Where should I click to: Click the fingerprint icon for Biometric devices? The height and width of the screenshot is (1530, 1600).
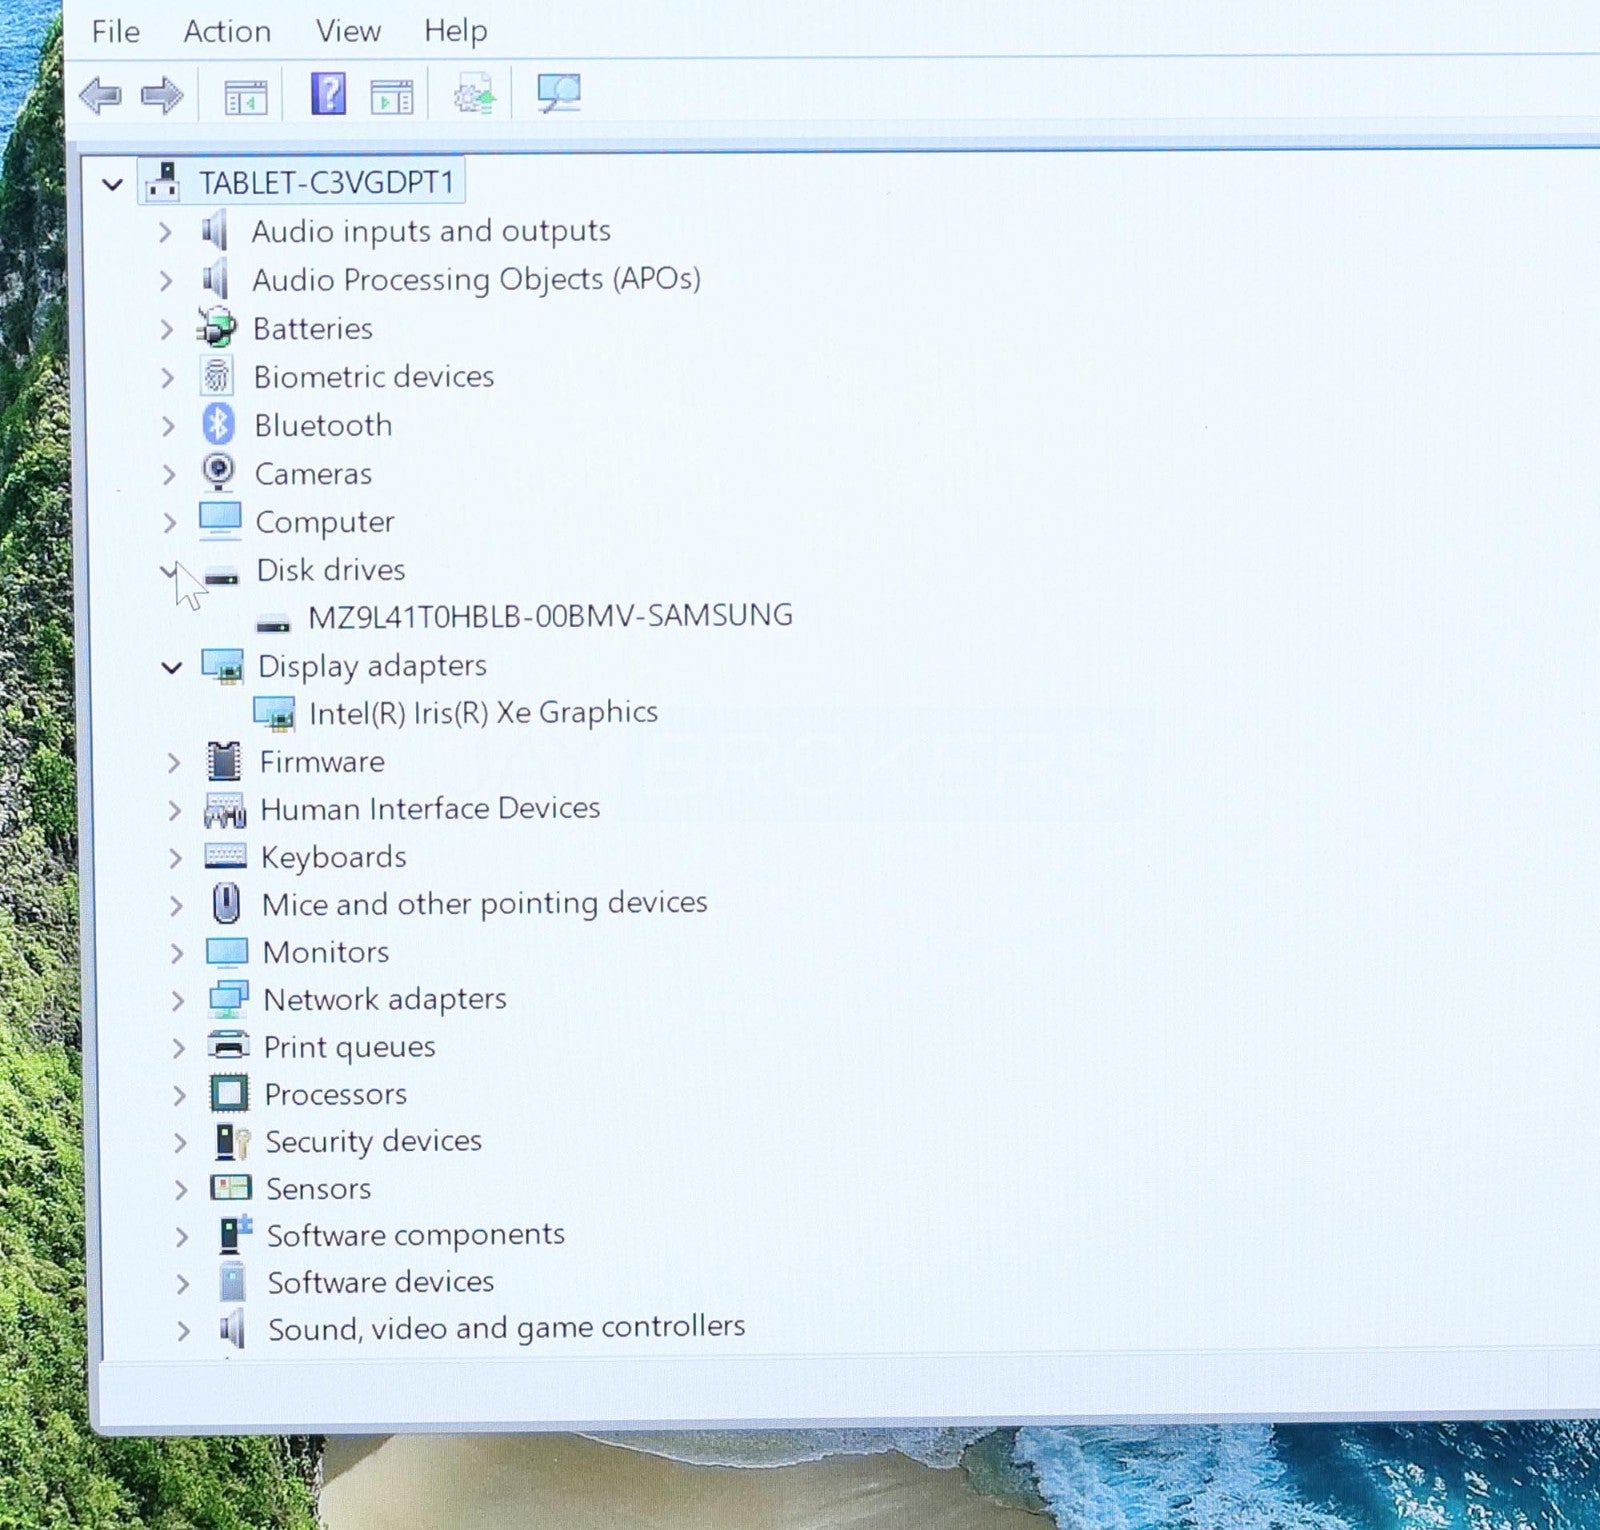click(x=217, y=376)
